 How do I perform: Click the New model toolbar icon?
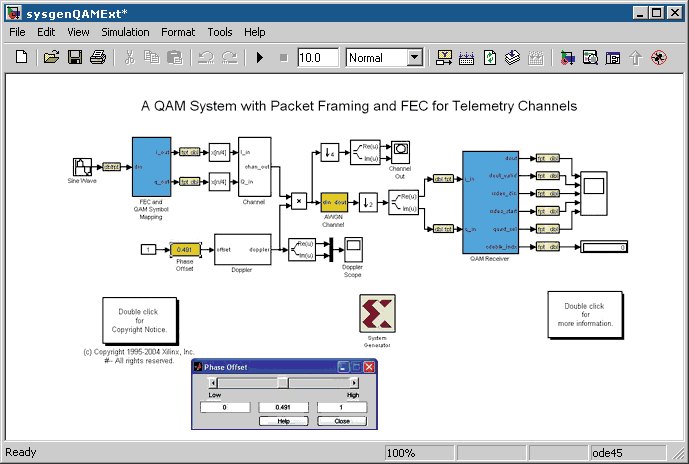22,58
